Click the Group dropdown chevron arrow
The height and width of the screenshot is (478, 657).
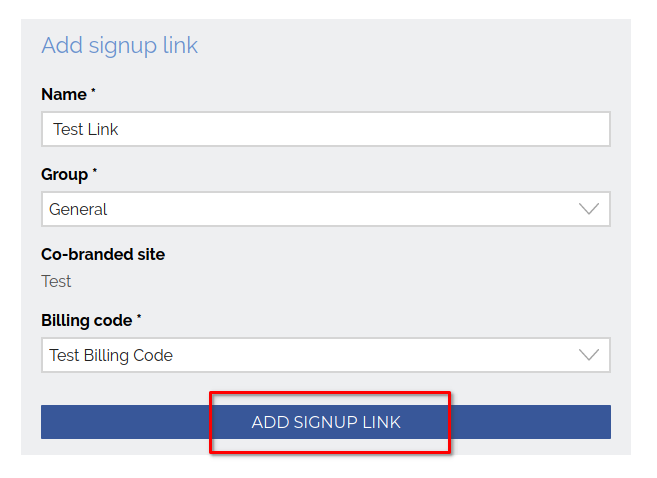pyautogui.click(x=589, y=209)
